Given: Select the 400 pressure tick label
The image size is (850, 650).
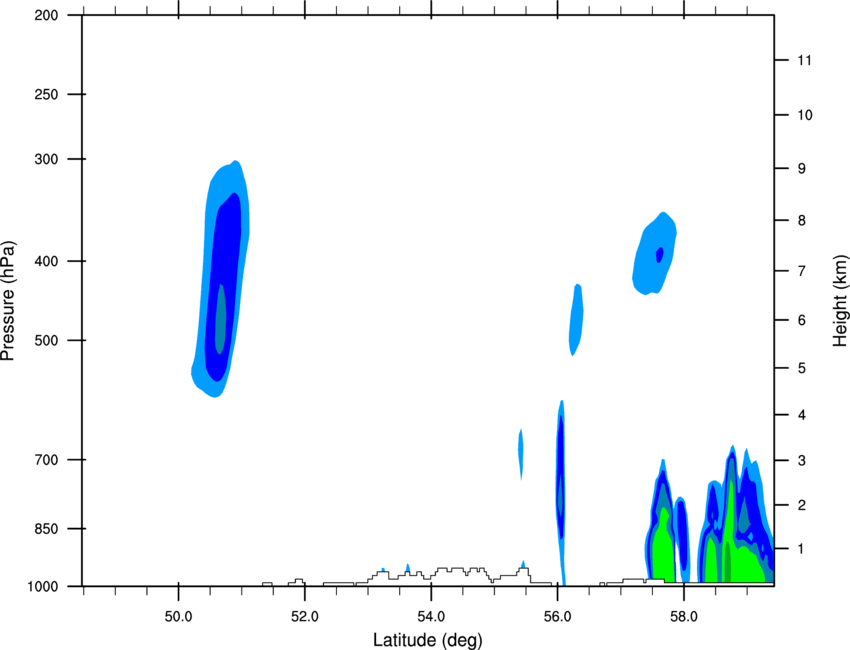Looking at the screenshot, I should click(46, 261).
